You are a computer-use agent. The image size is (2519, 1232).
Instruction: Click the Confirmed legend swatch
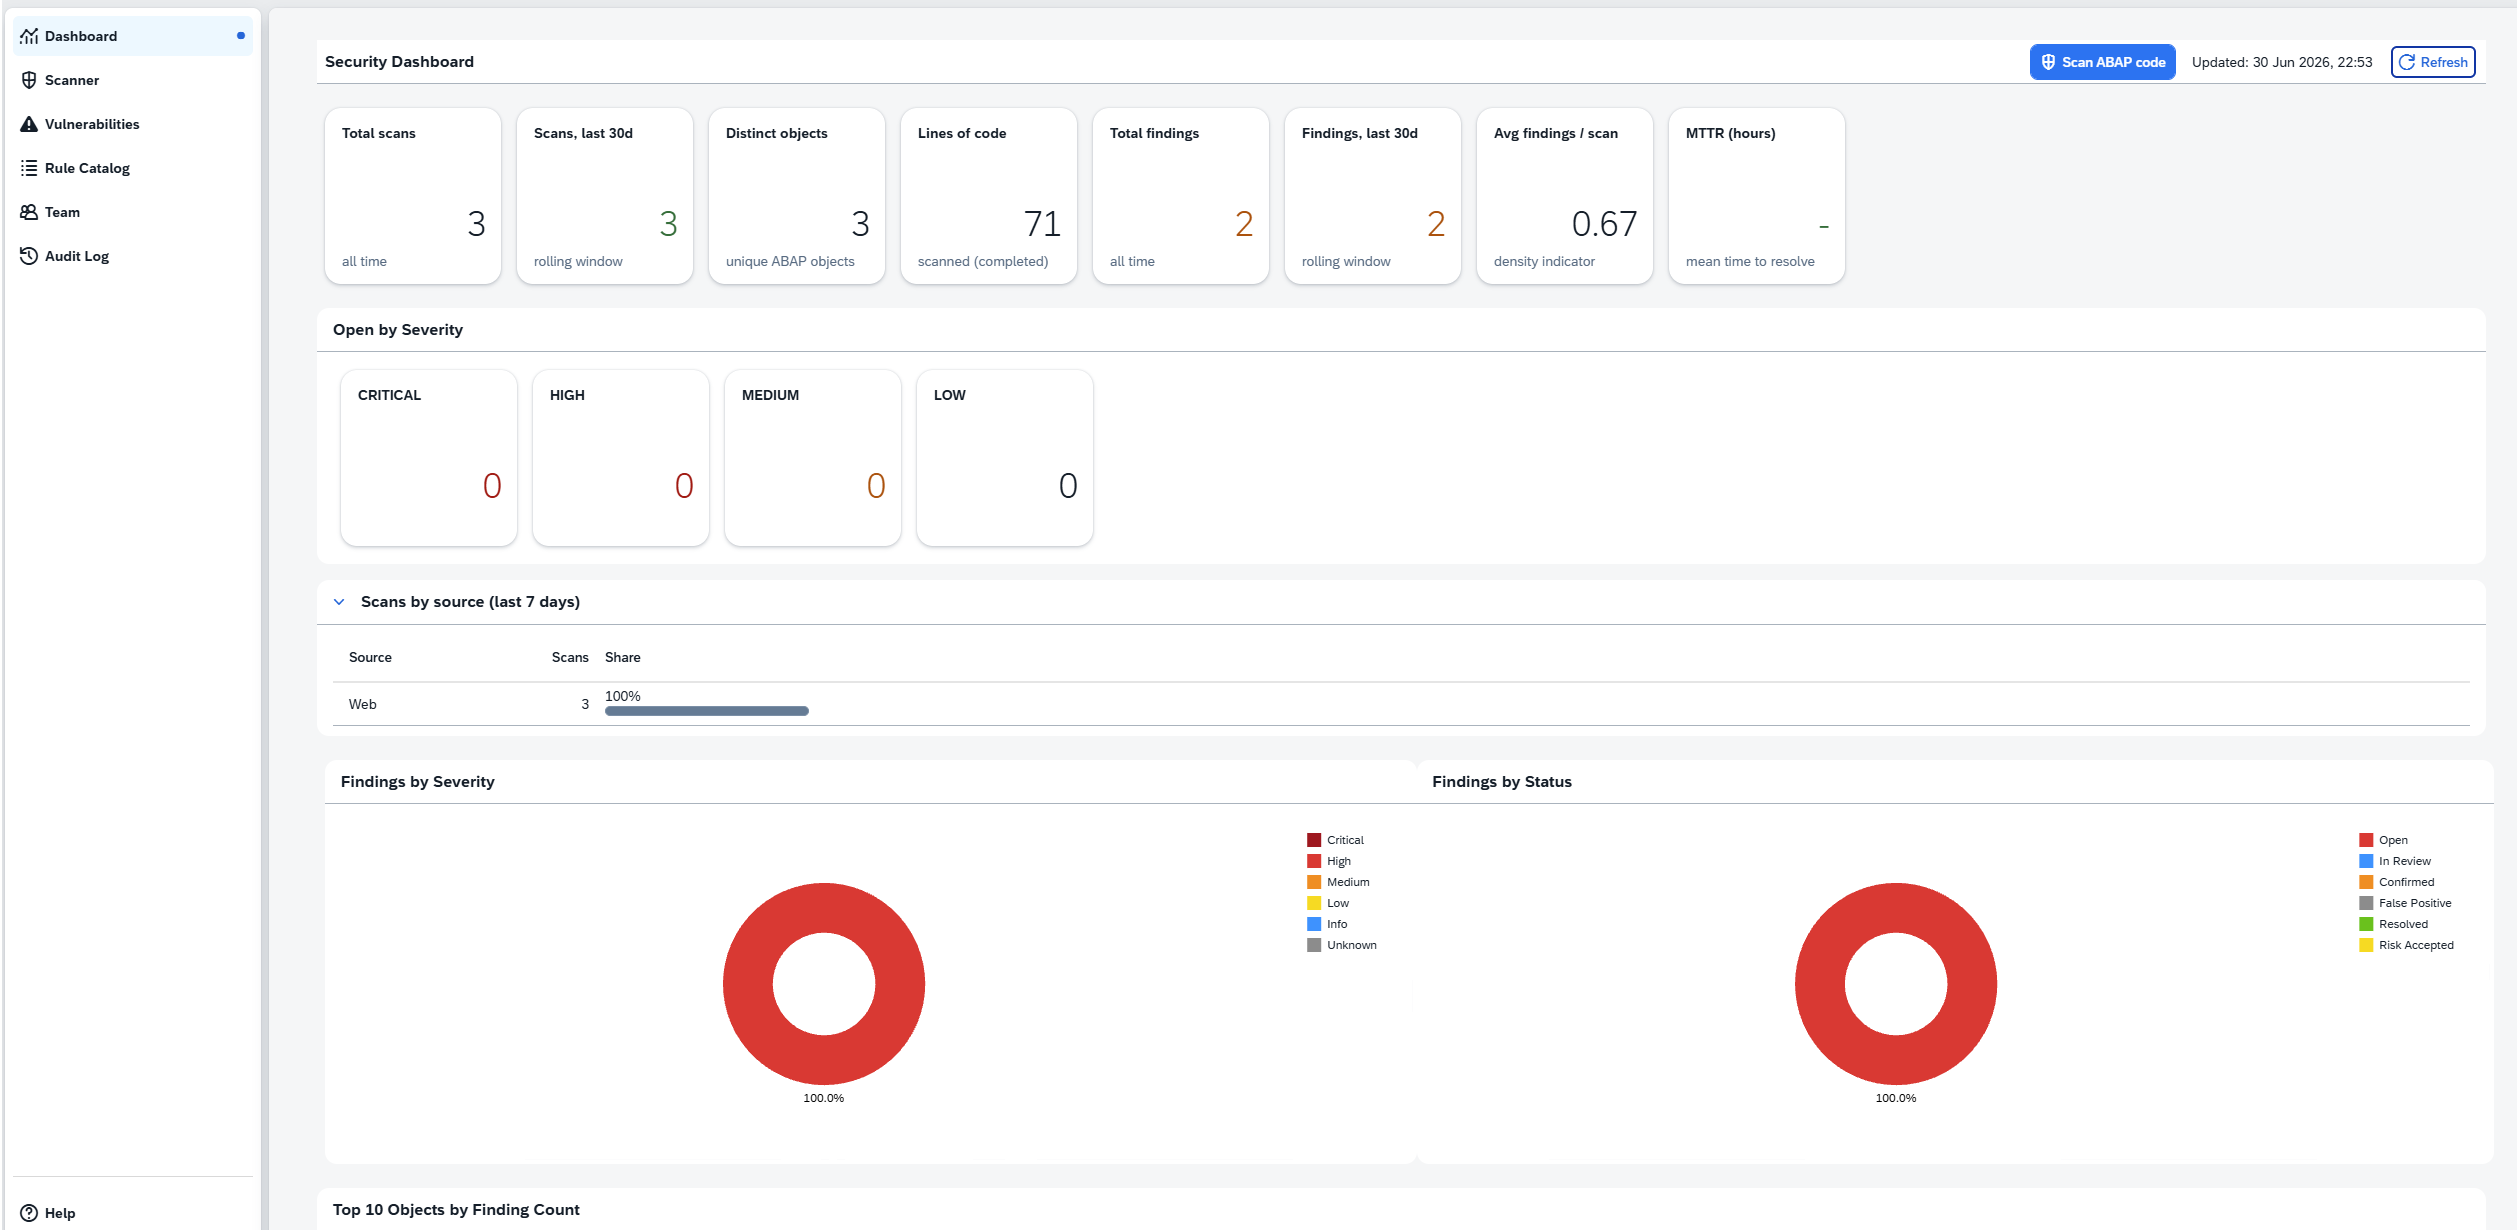[2366, 882]
